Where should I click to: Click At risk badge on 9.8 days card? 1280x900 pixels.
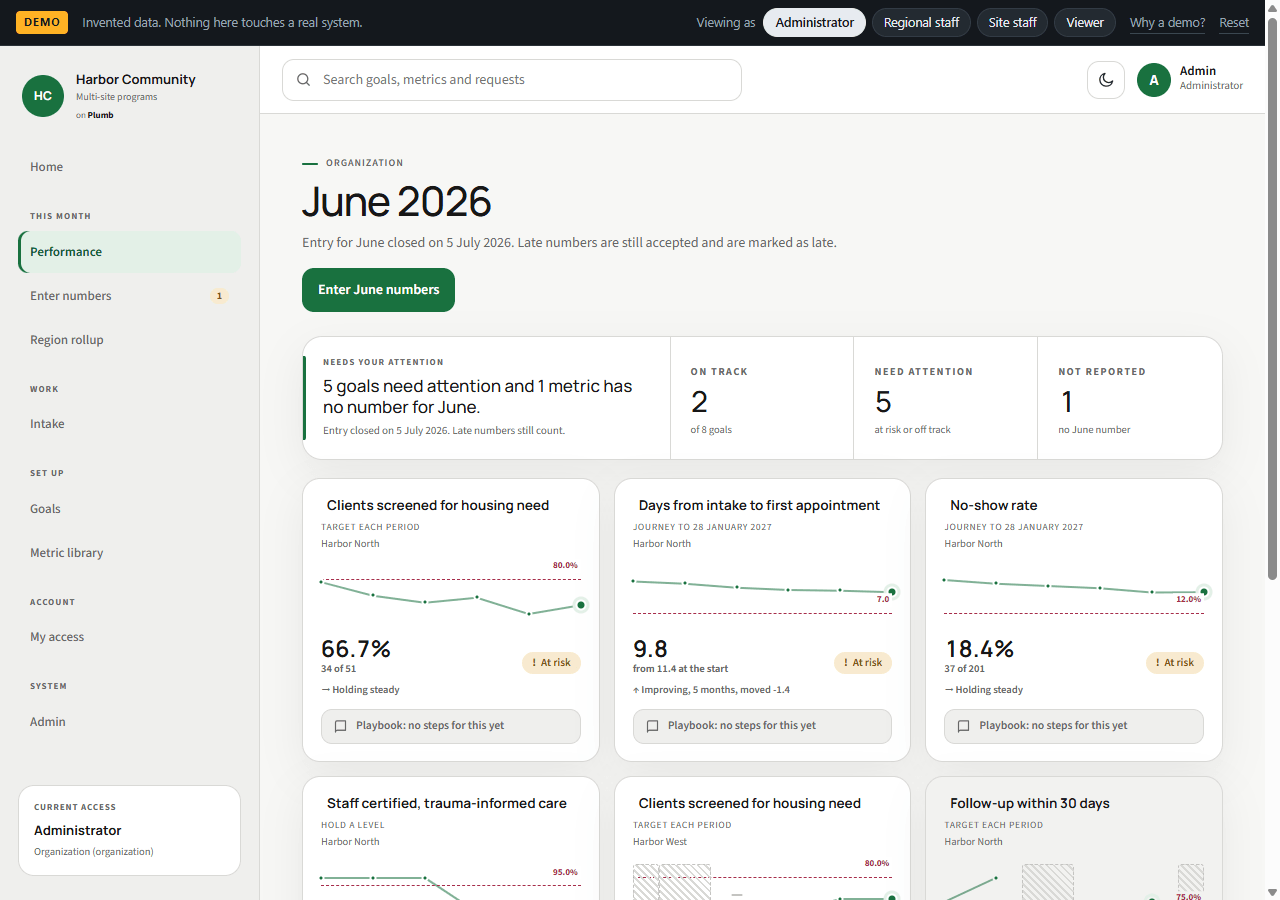[863, 663]
